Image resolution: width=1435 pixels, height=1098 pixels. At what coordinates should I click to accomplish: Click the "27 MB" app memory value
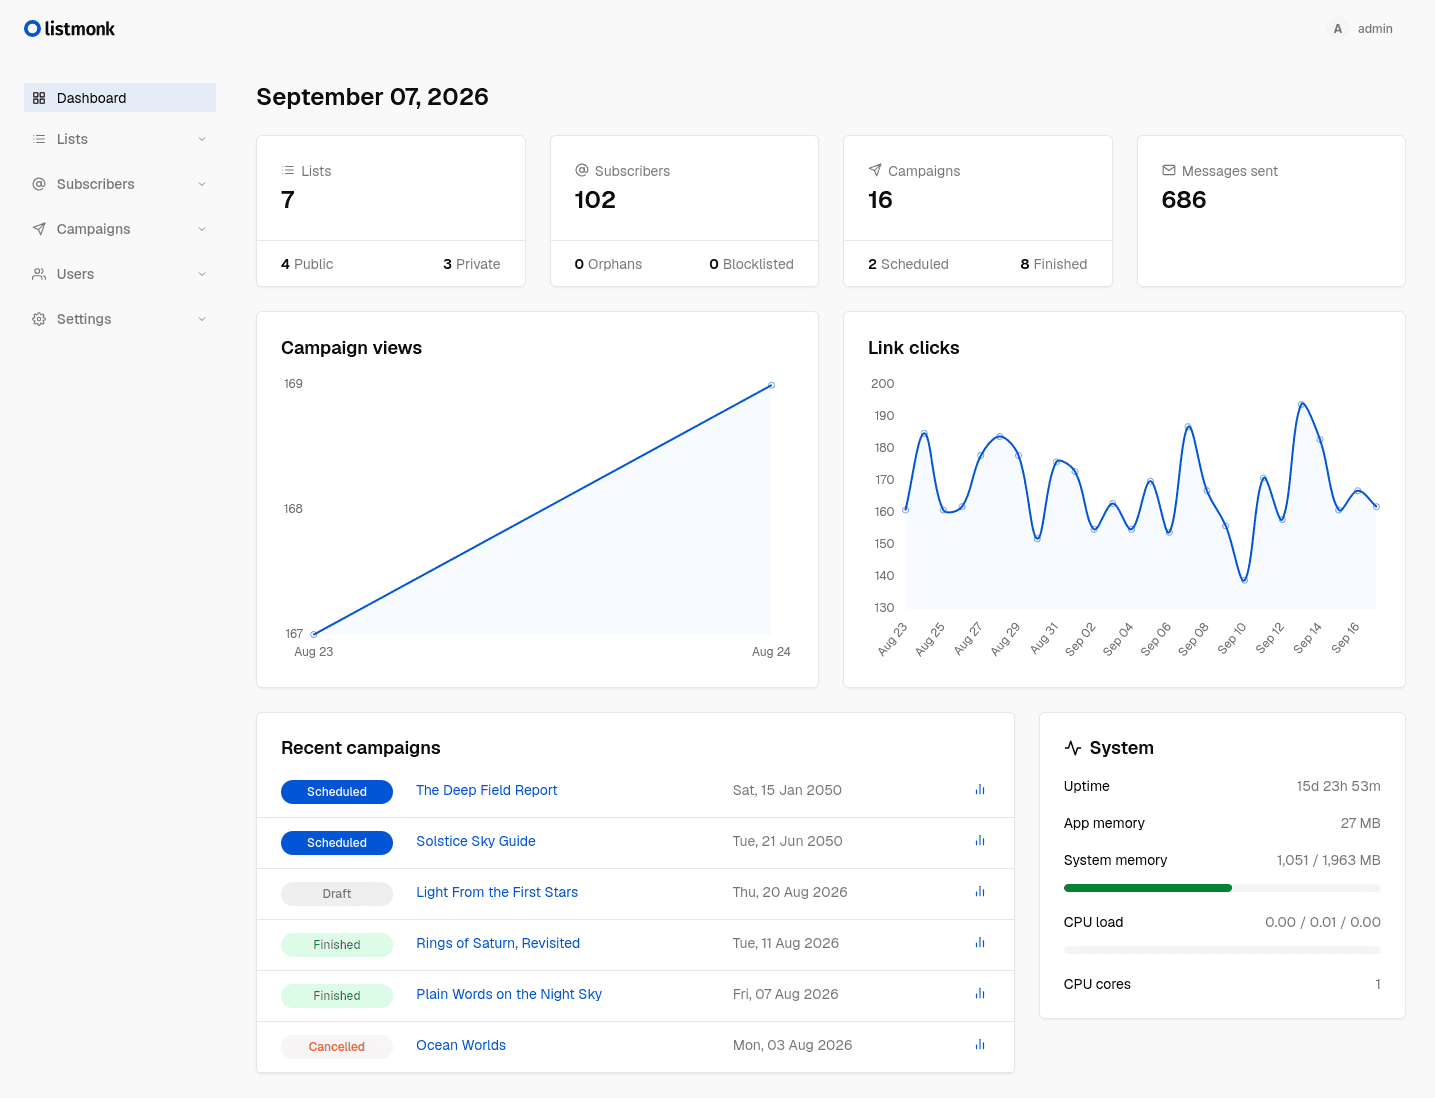point(1360,823)
